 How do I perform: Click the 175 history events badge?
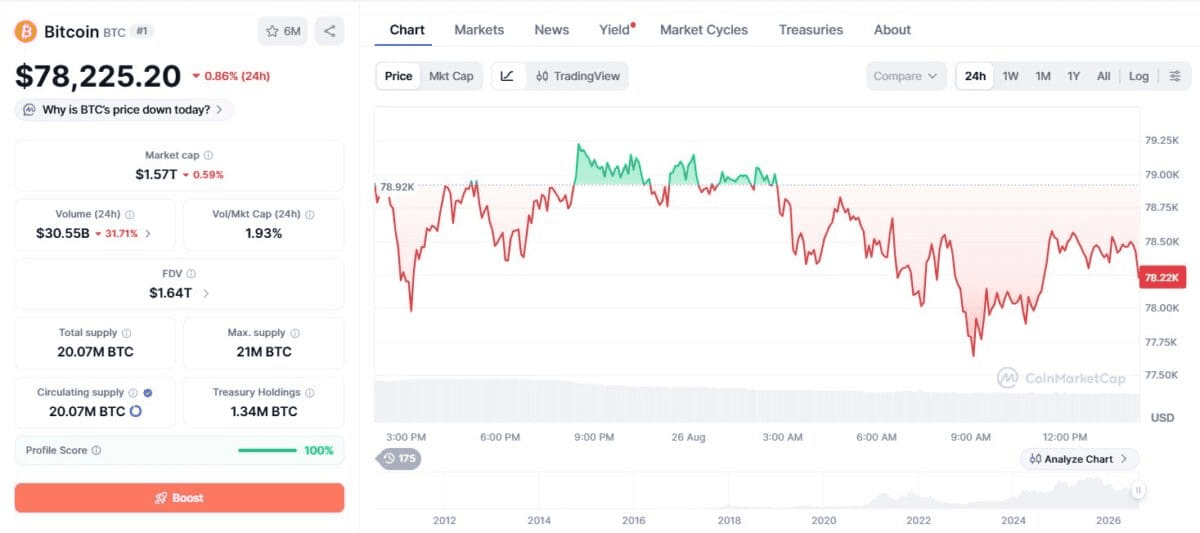398,459
